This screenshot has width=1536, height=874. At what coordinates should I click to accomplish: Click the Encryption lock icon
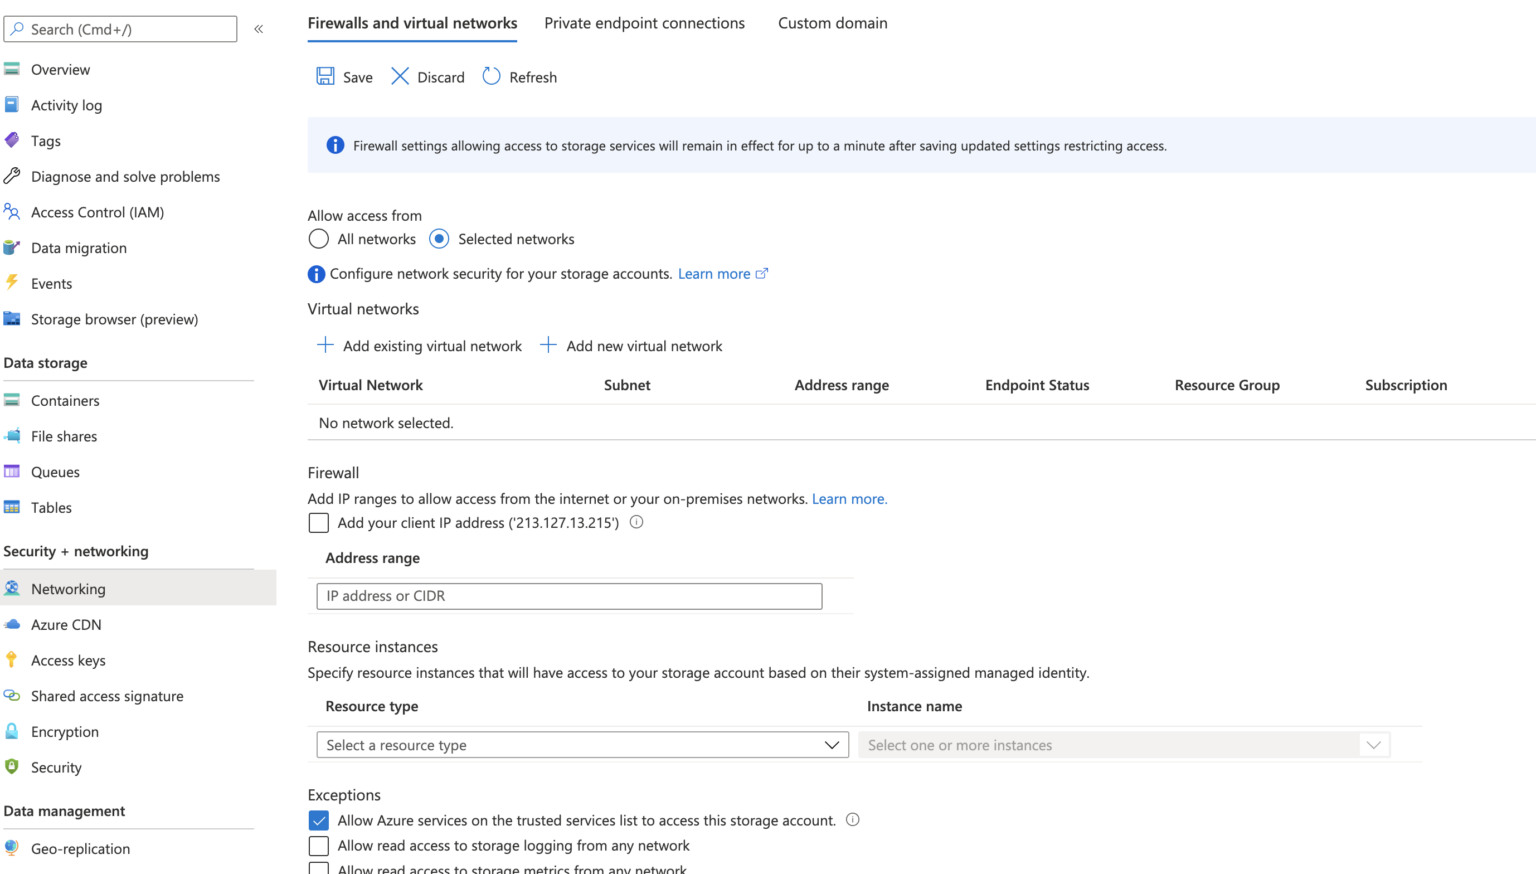point(13,731)
